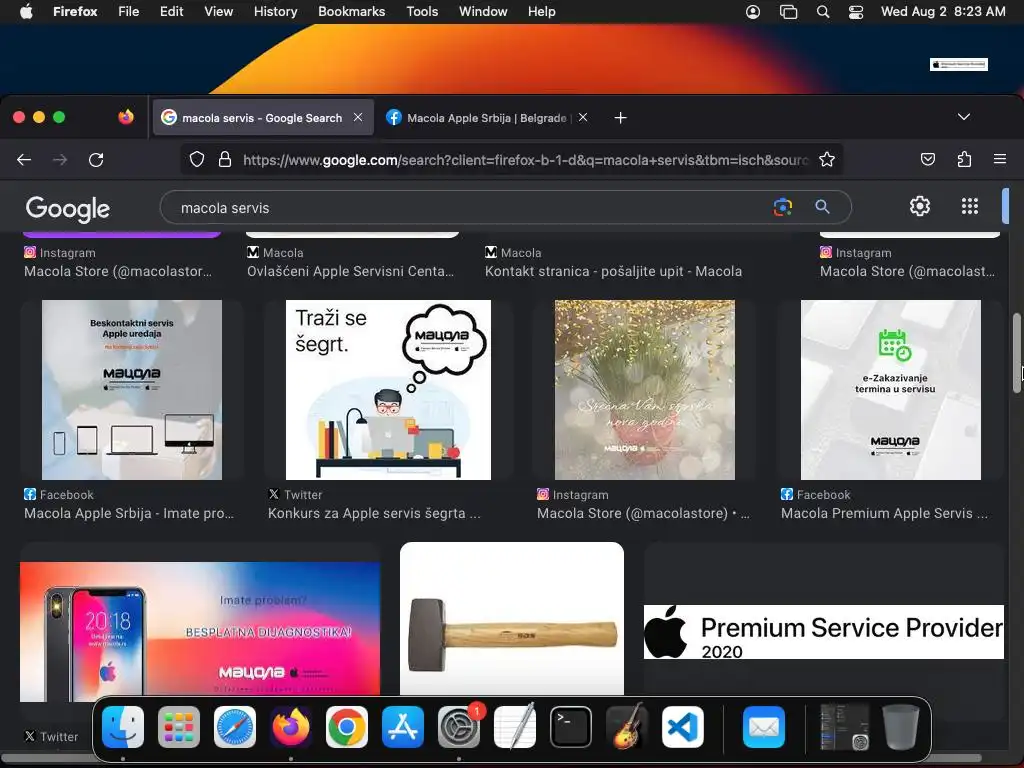Open tracking protection shield in address bar
The height and width of the screenshot is (768, 1024).
point(197,159)
